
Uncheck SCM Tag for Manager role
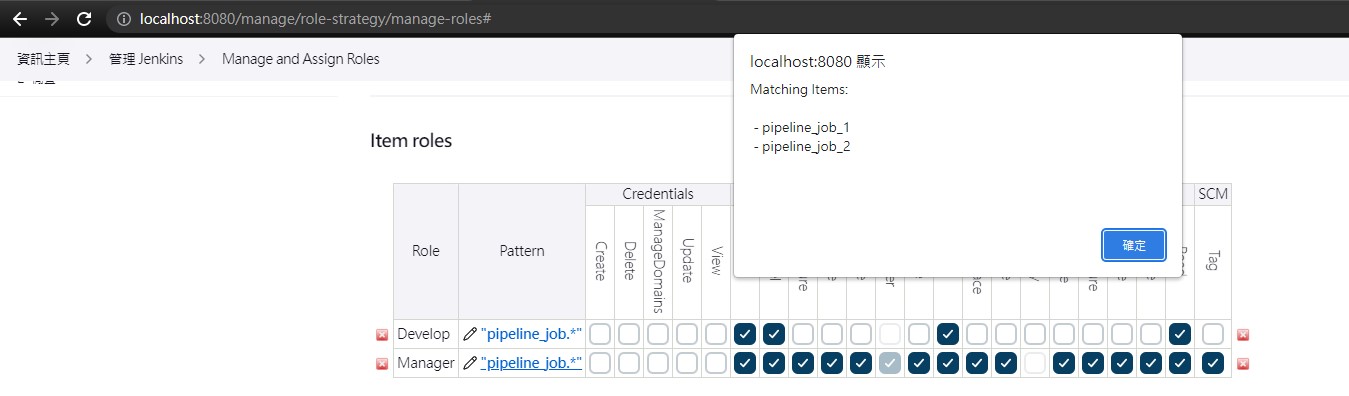[x=1213, y=363]
